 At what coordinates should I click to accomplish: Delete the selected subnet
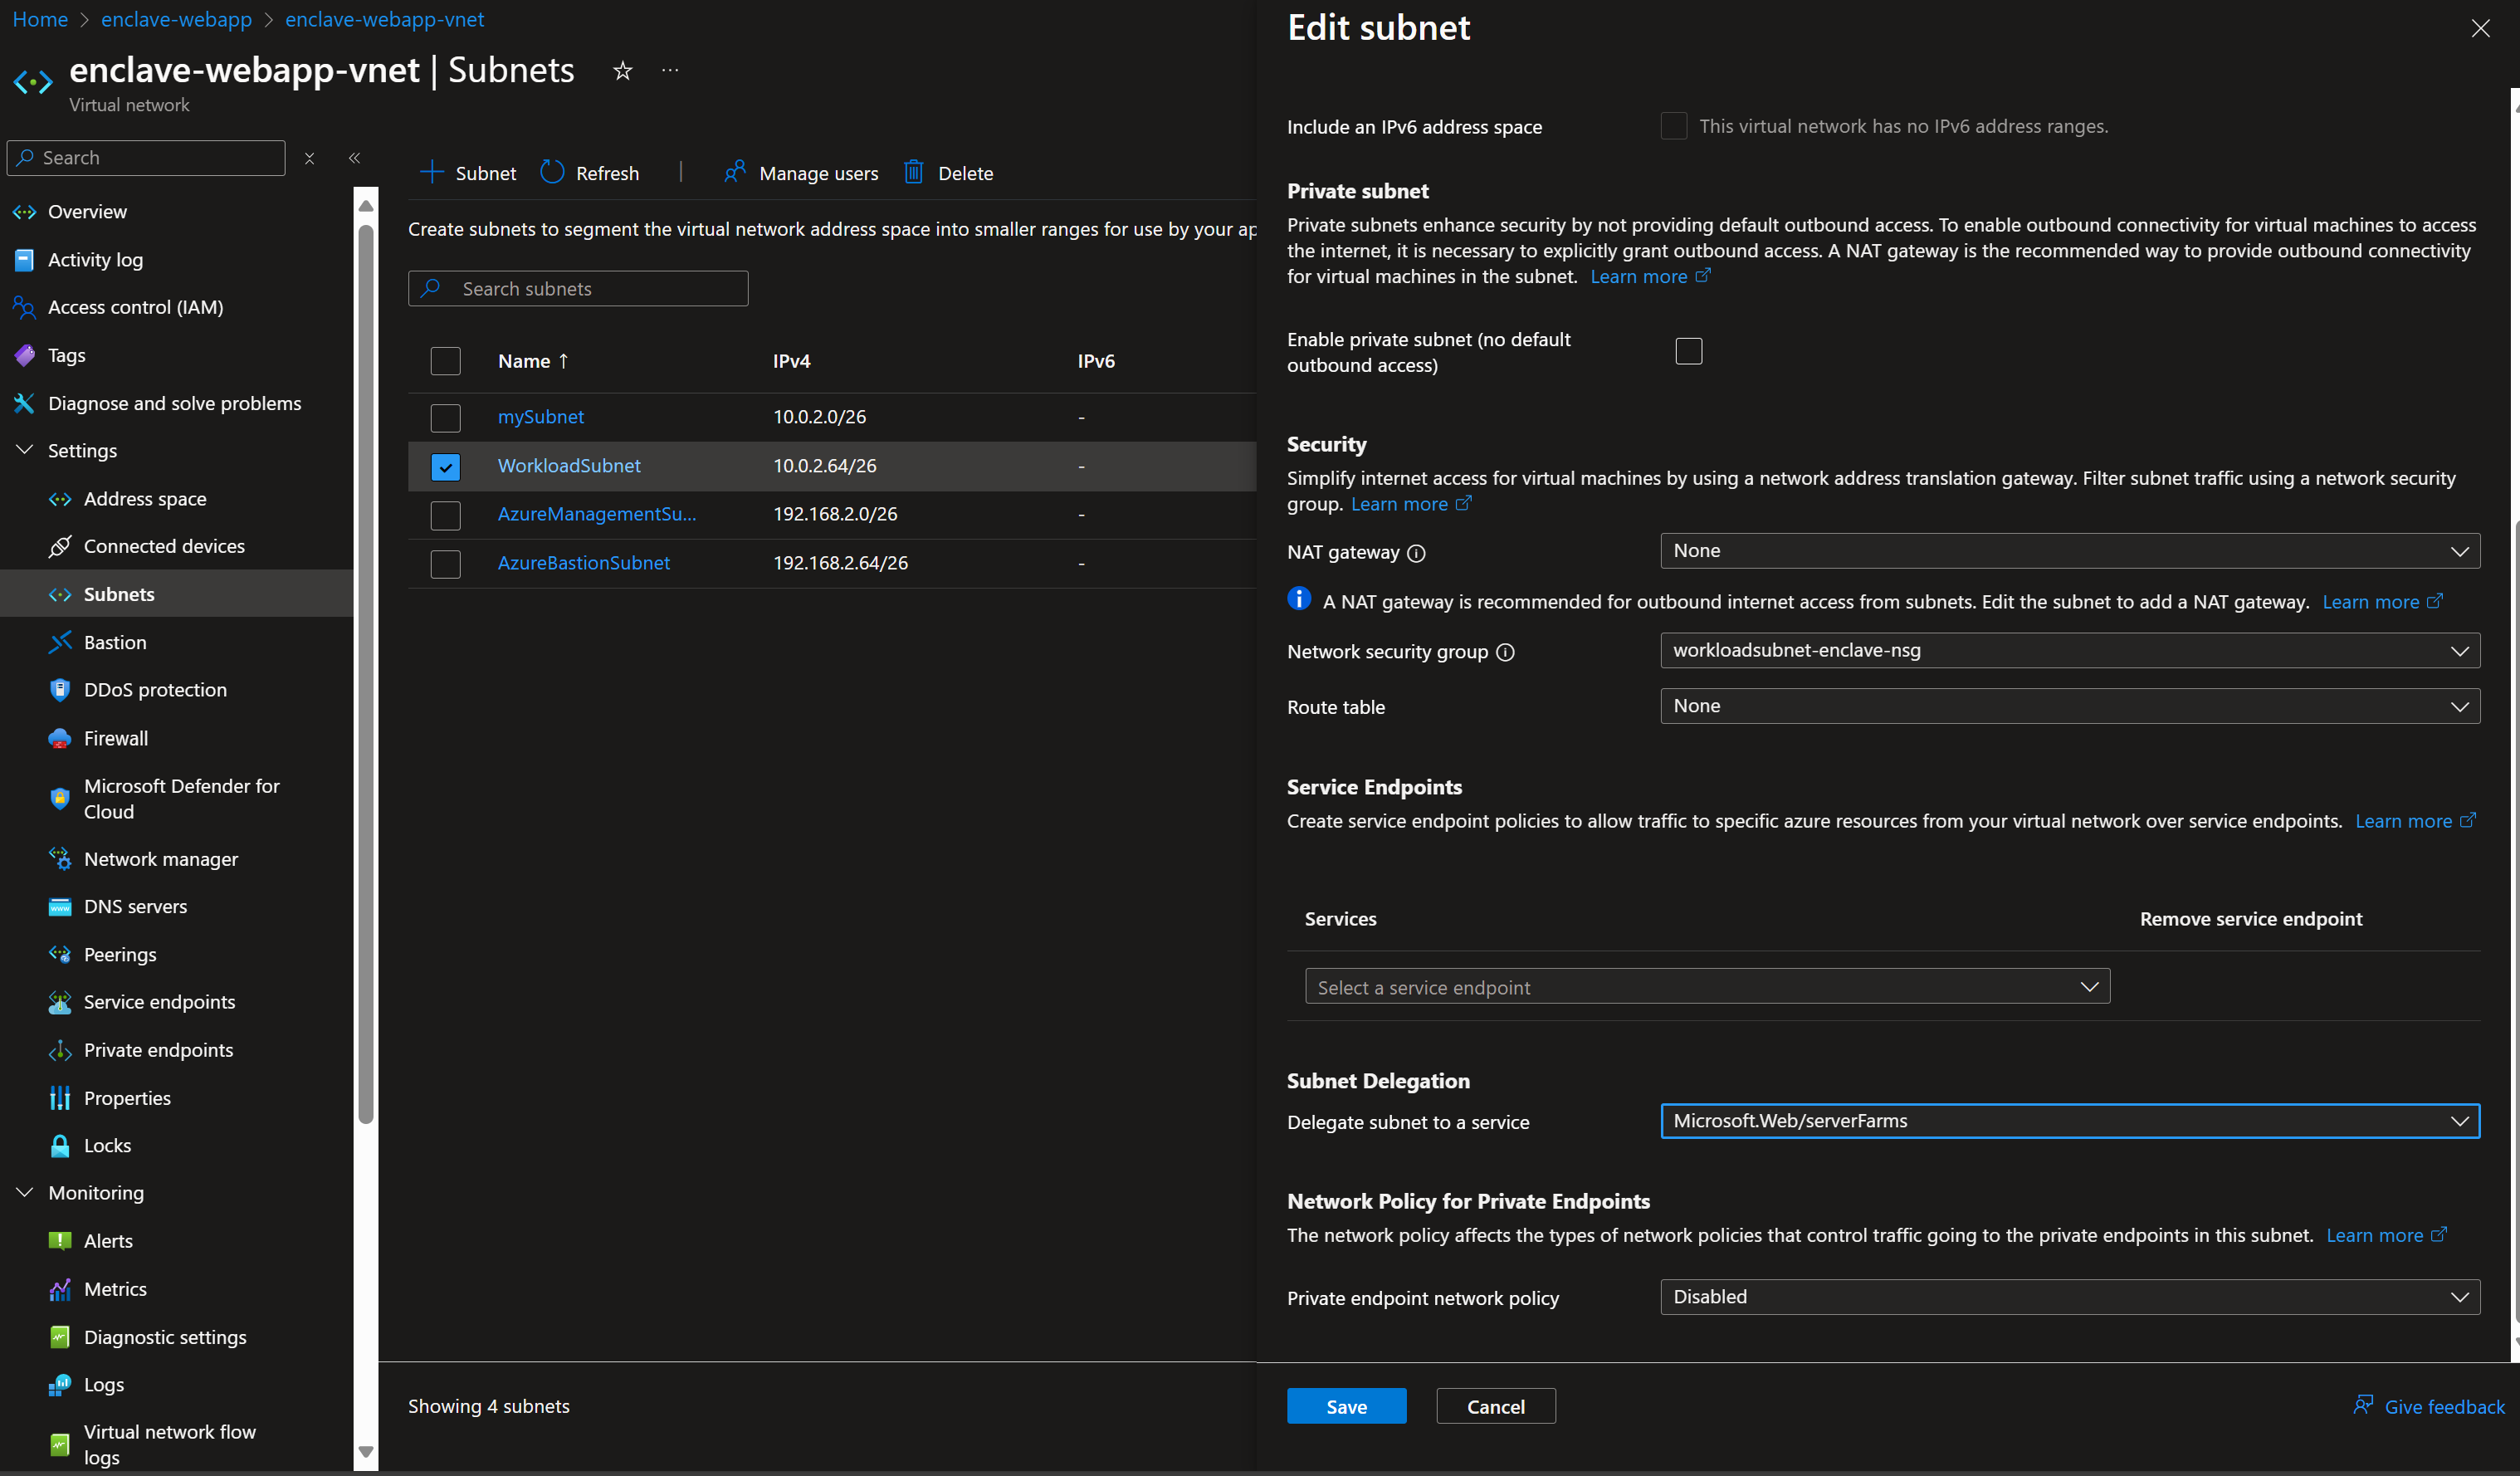[948, 173]
